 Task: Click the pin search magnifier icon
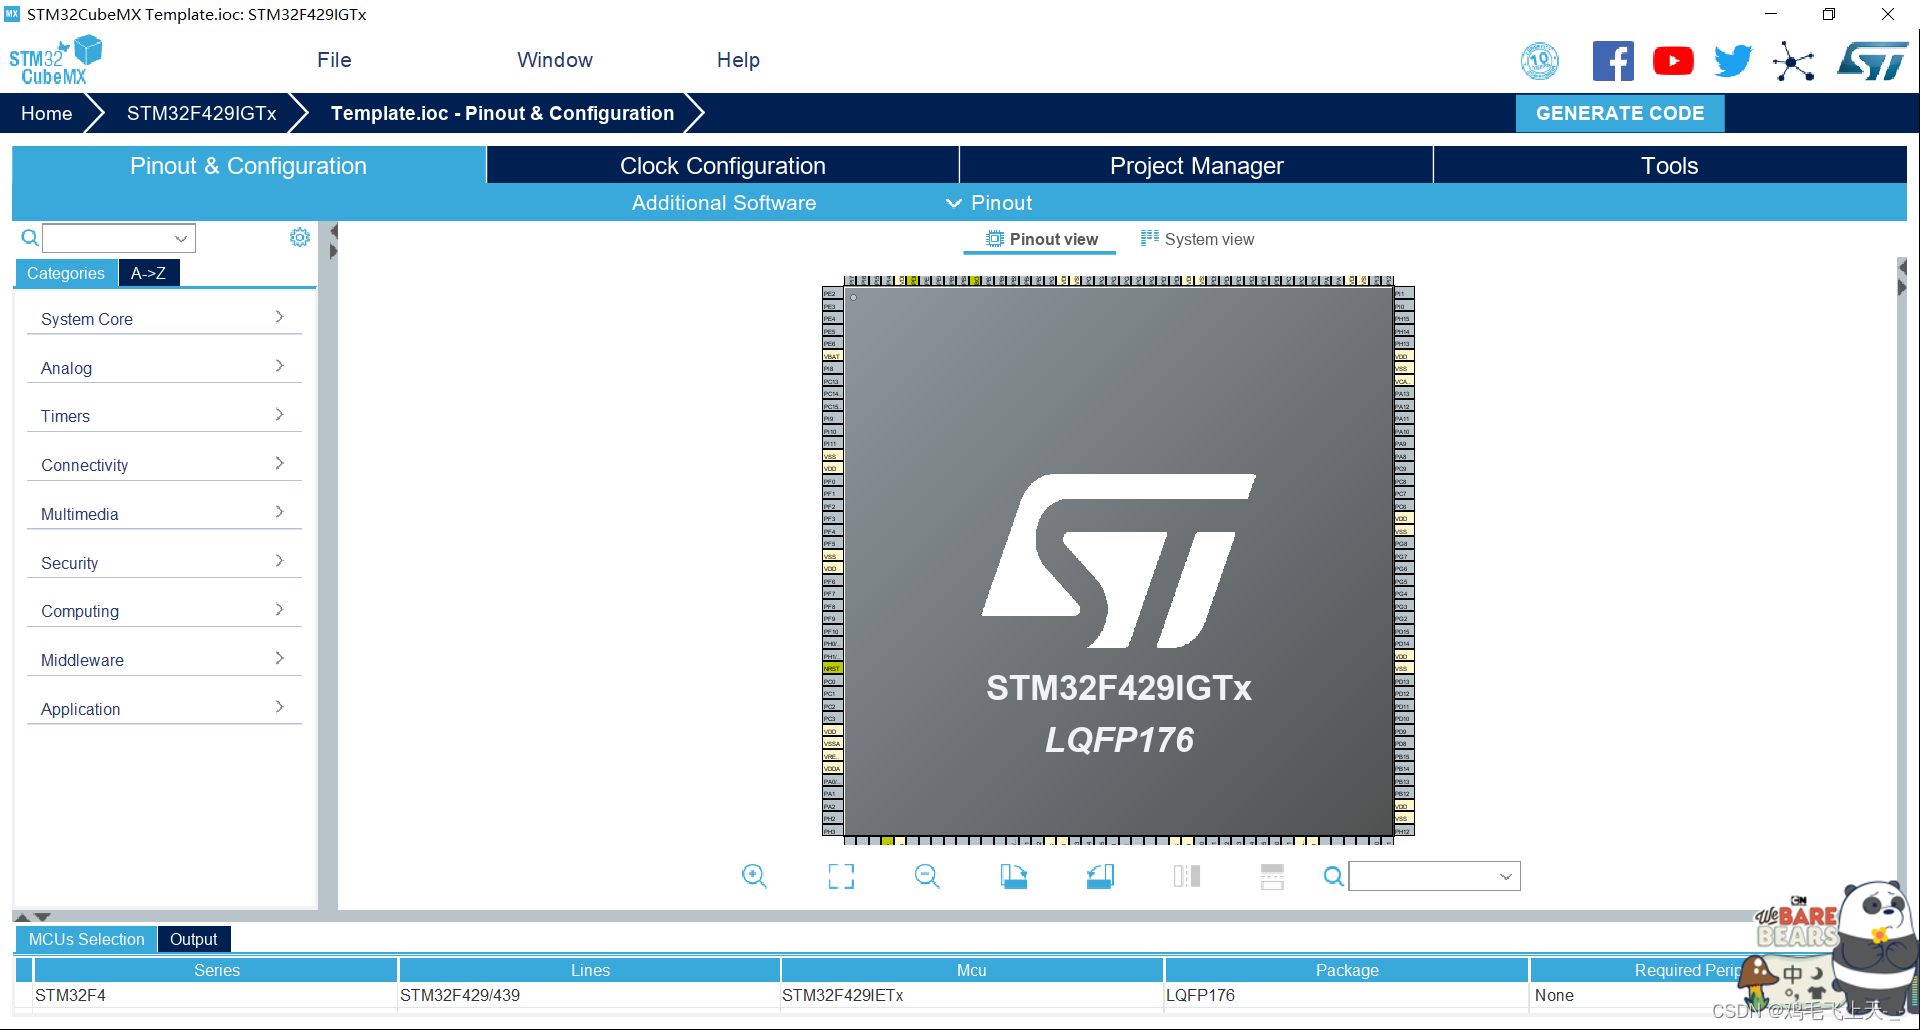tap(1333, 877)
